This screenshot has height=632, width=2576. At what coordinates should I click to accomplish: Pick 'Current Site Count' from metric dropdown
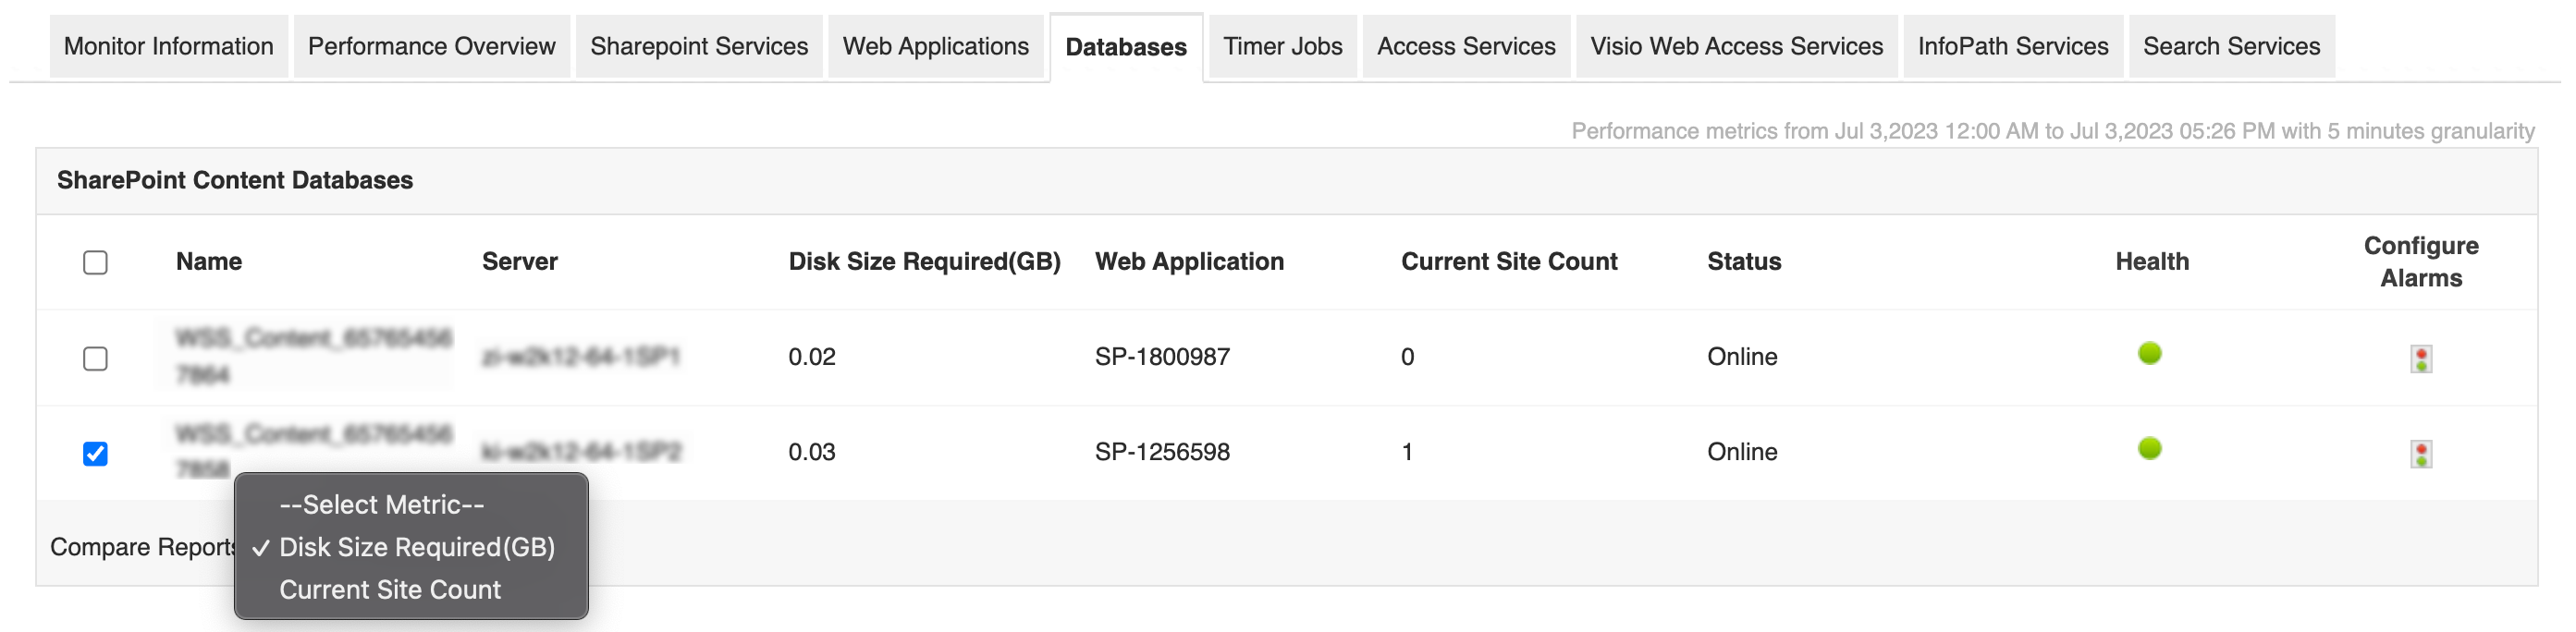click(x=389, y=590)
